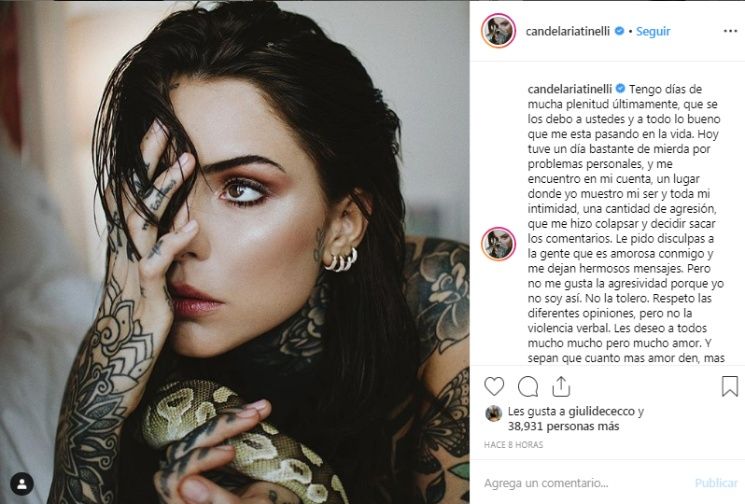Follow the account with Seguir
Image resolution: width=745 pixels, height=504 pixels.
pyautogui.click(x=653, y=31)
